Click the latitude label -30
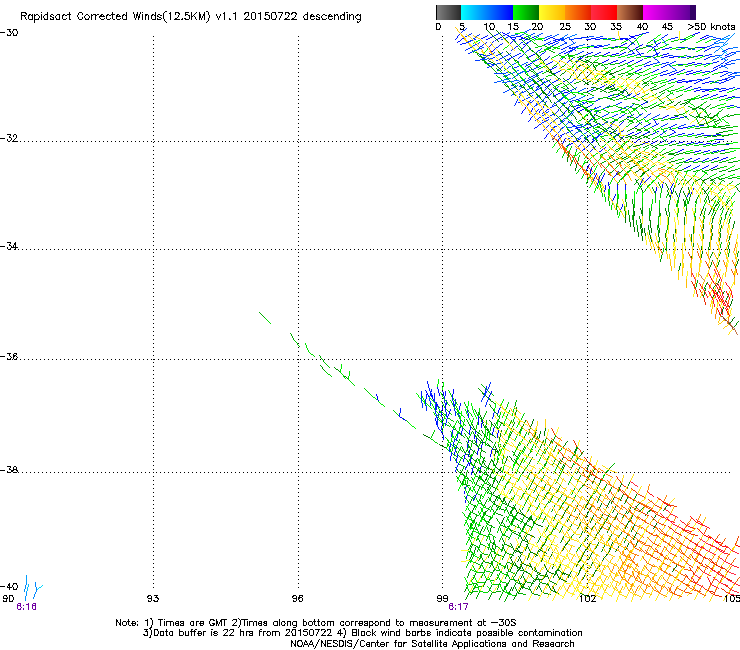The height and width of the screenshot is (650, 740). click(x=9, y=33)
